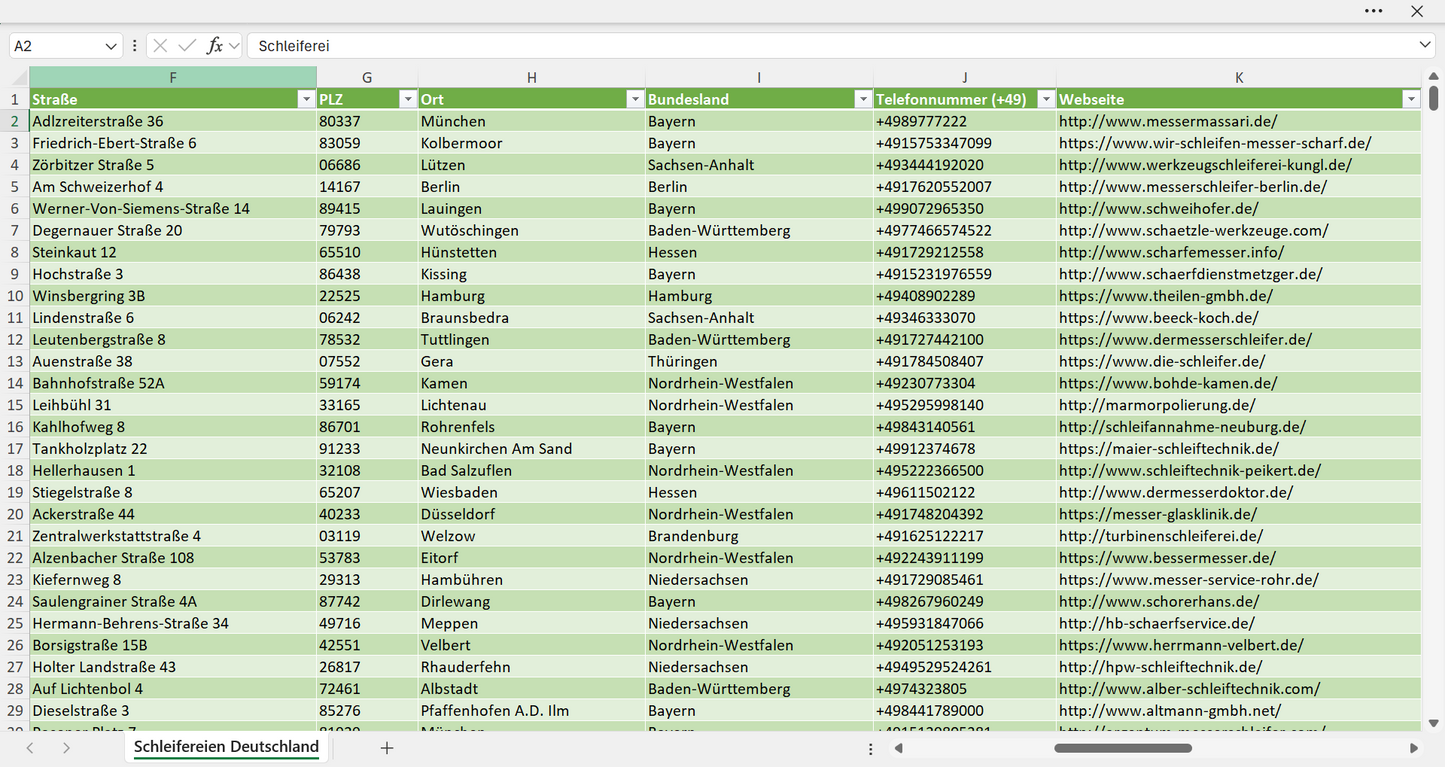Select PLZ cell 49716
Viewport: 1445px width, 767px height.
tap(367, 623)
